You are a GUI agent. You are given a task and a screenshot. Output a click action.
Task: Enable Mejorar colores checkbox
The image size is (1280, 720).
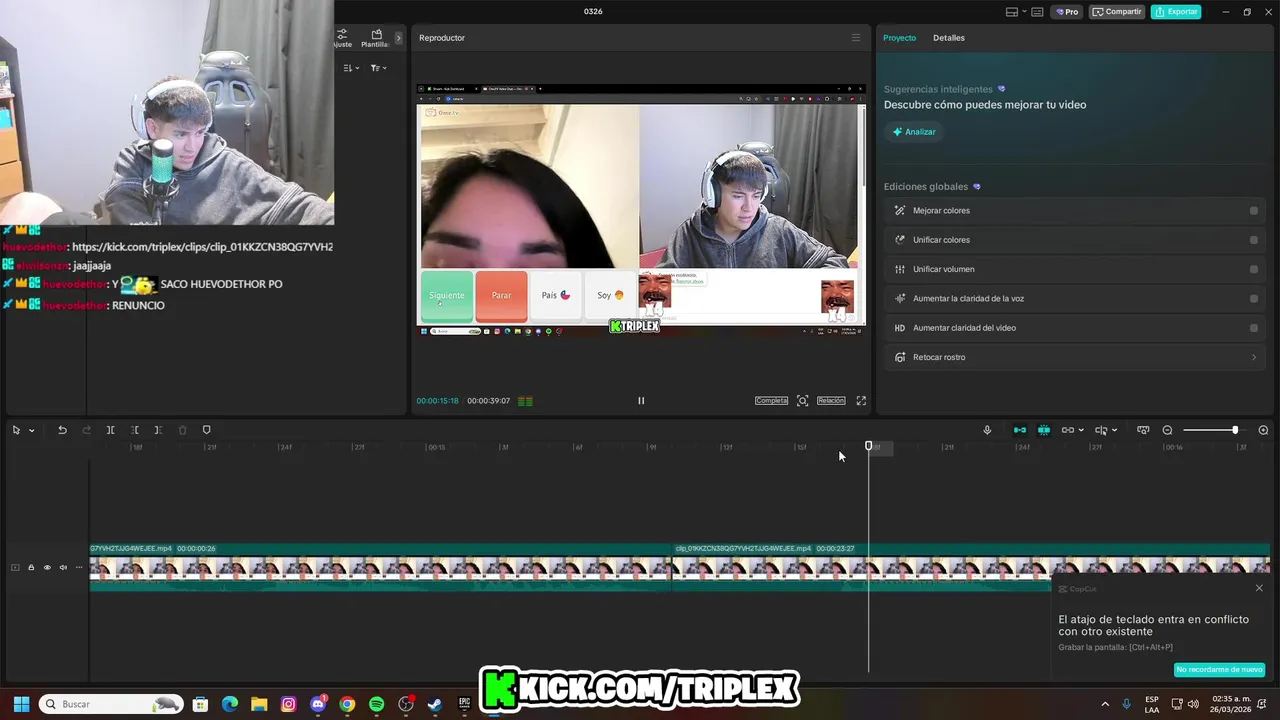1254,211
